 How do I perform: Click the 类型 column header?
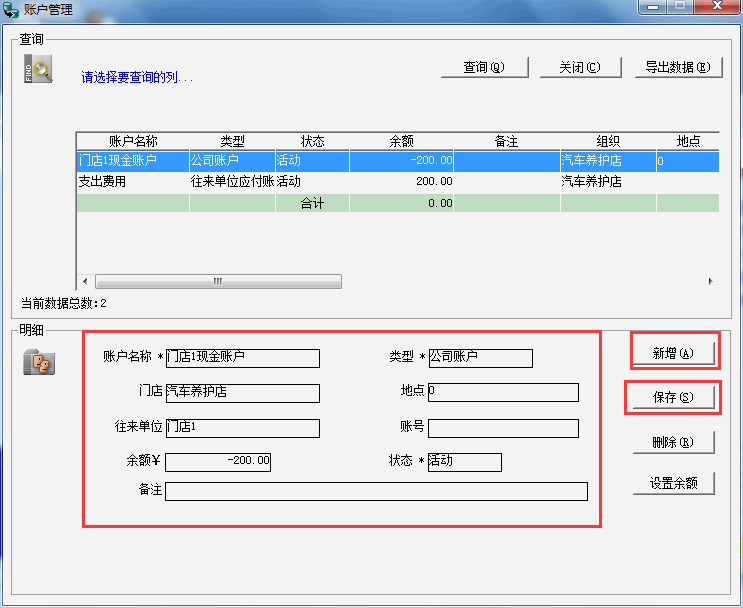pyautogui.click(x=232, y=141)
